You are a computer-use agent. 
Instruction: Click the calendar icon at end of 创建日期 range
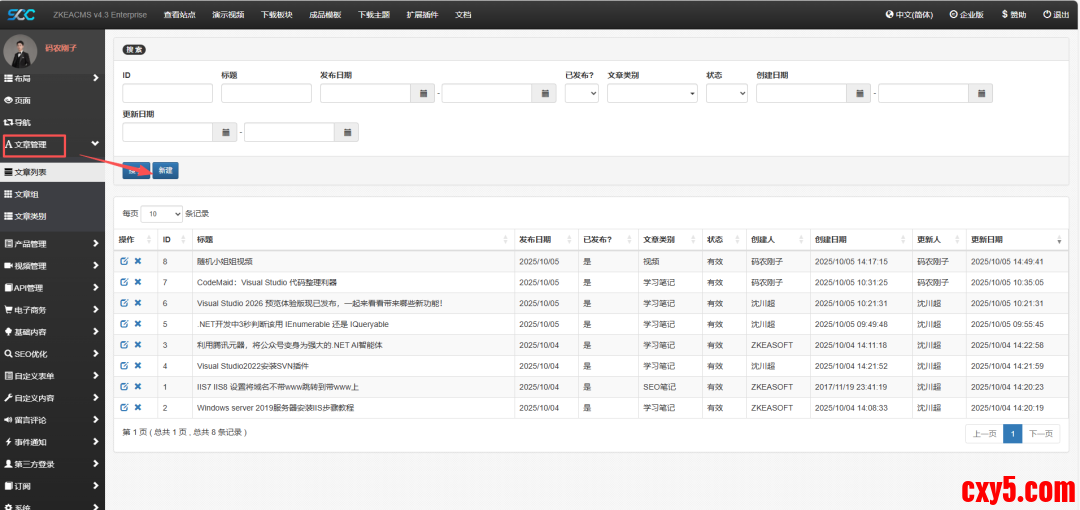point(981,93)
